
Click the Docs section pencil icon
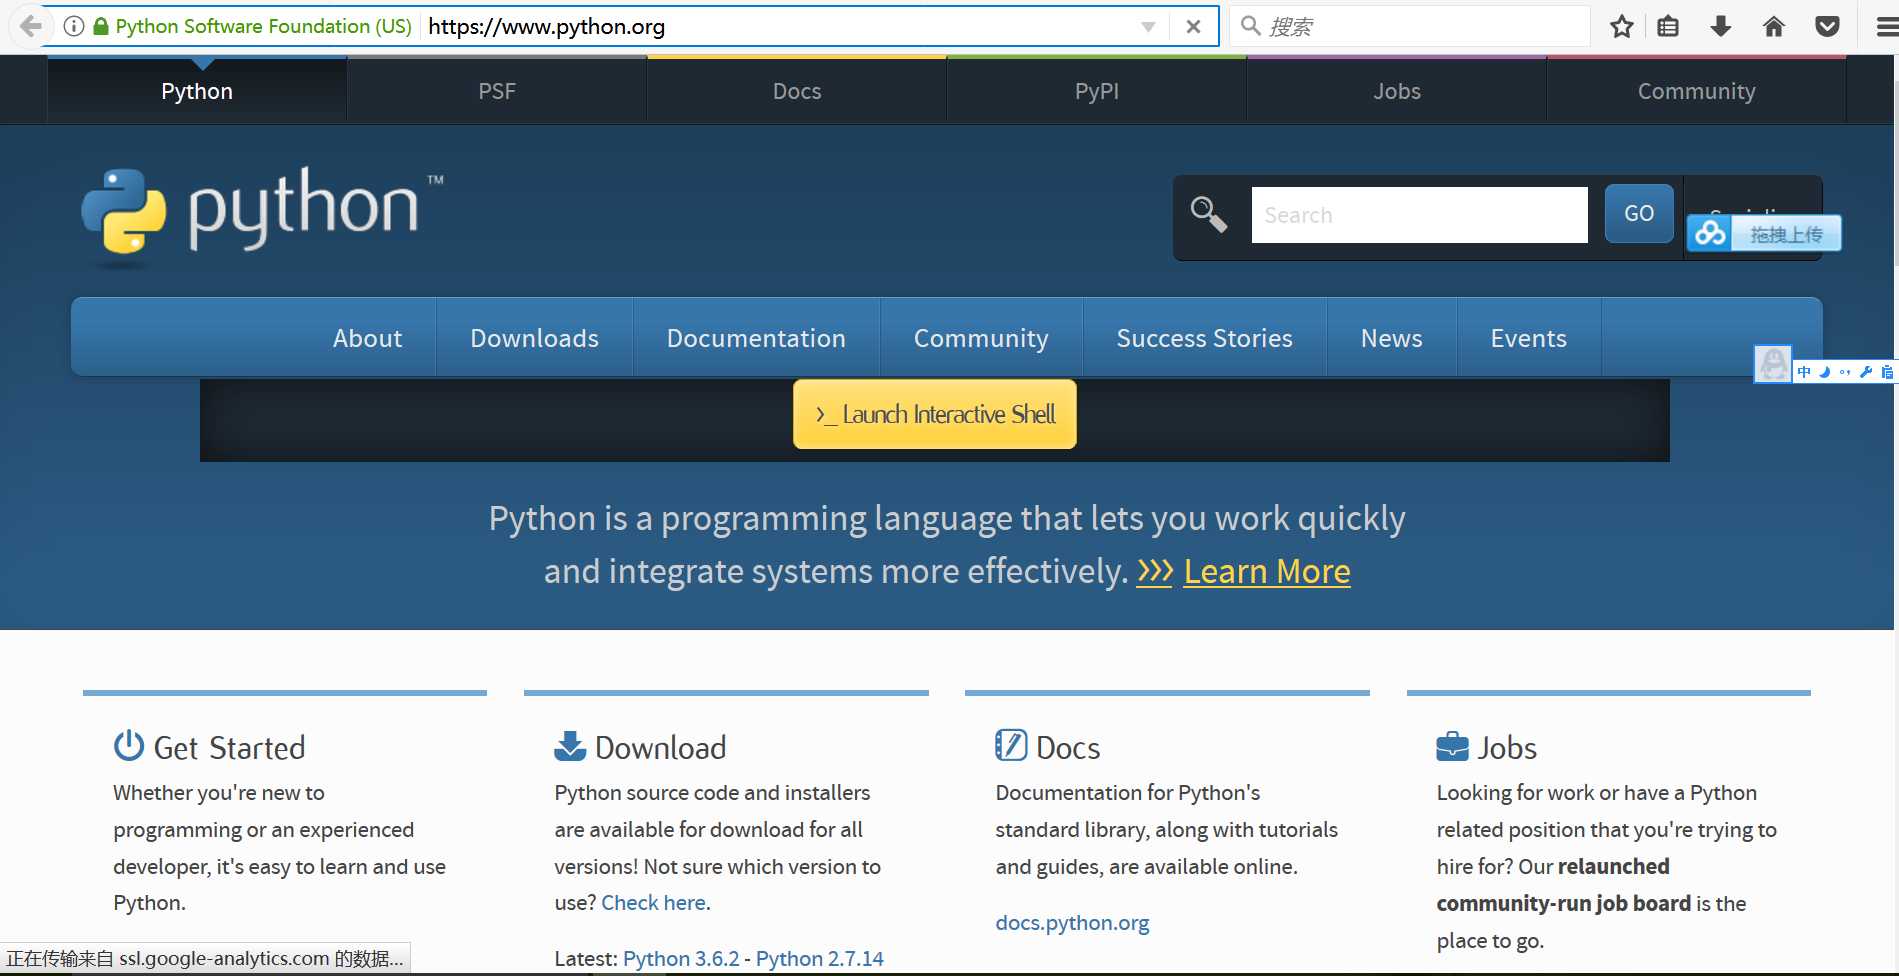(x=1011, y=745)
